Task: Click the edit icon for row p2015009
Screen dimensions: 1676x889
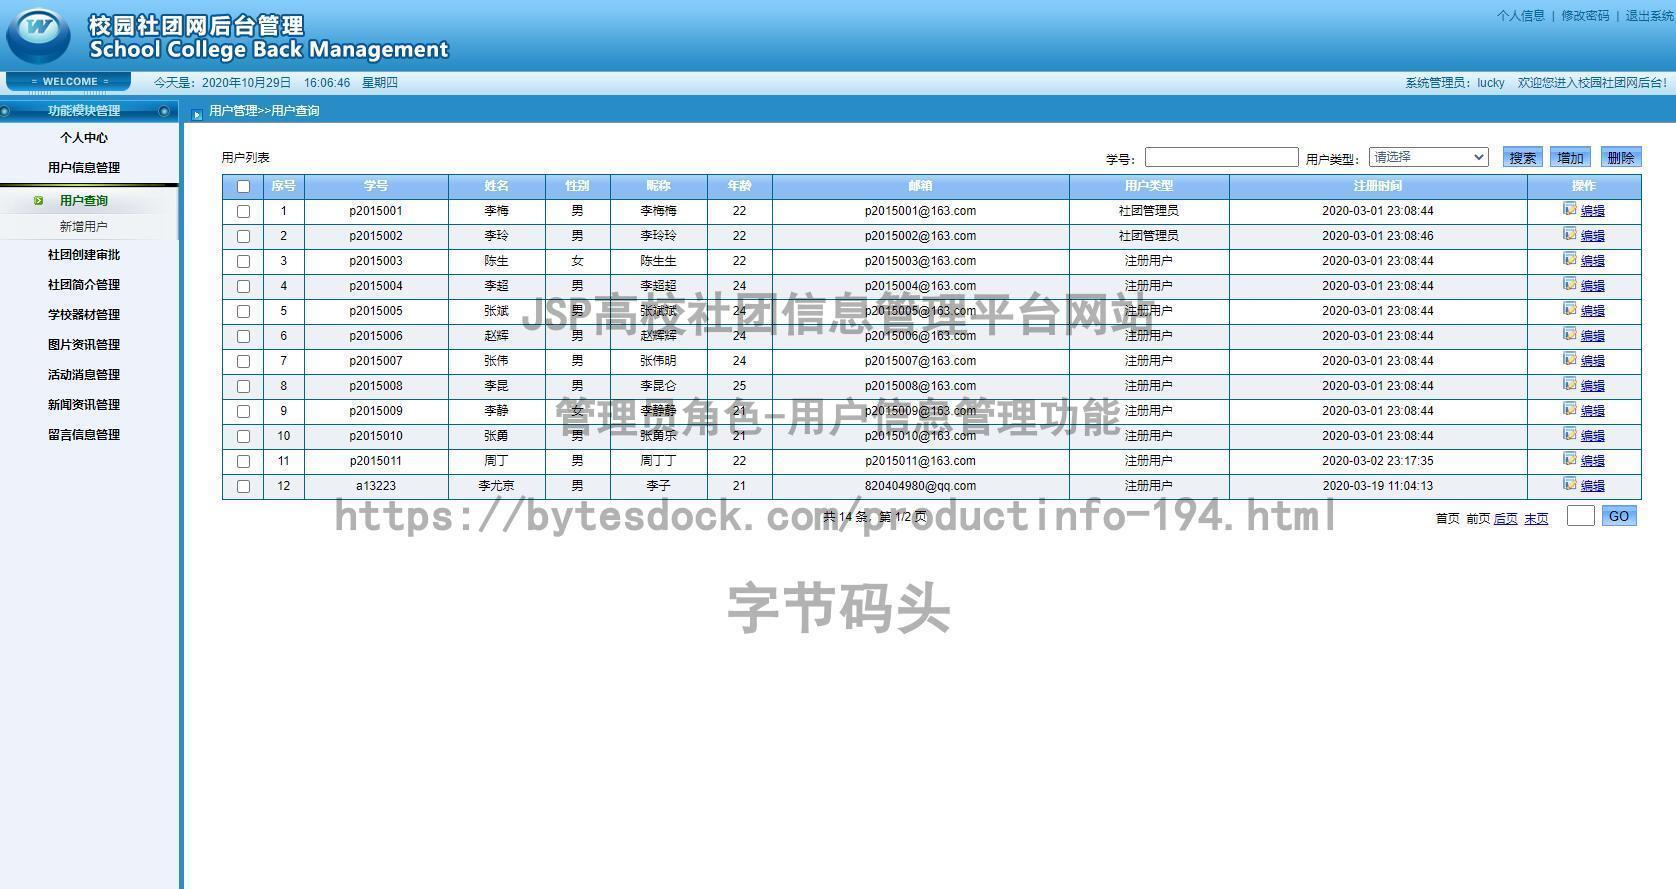Action: pos(1569,409)
